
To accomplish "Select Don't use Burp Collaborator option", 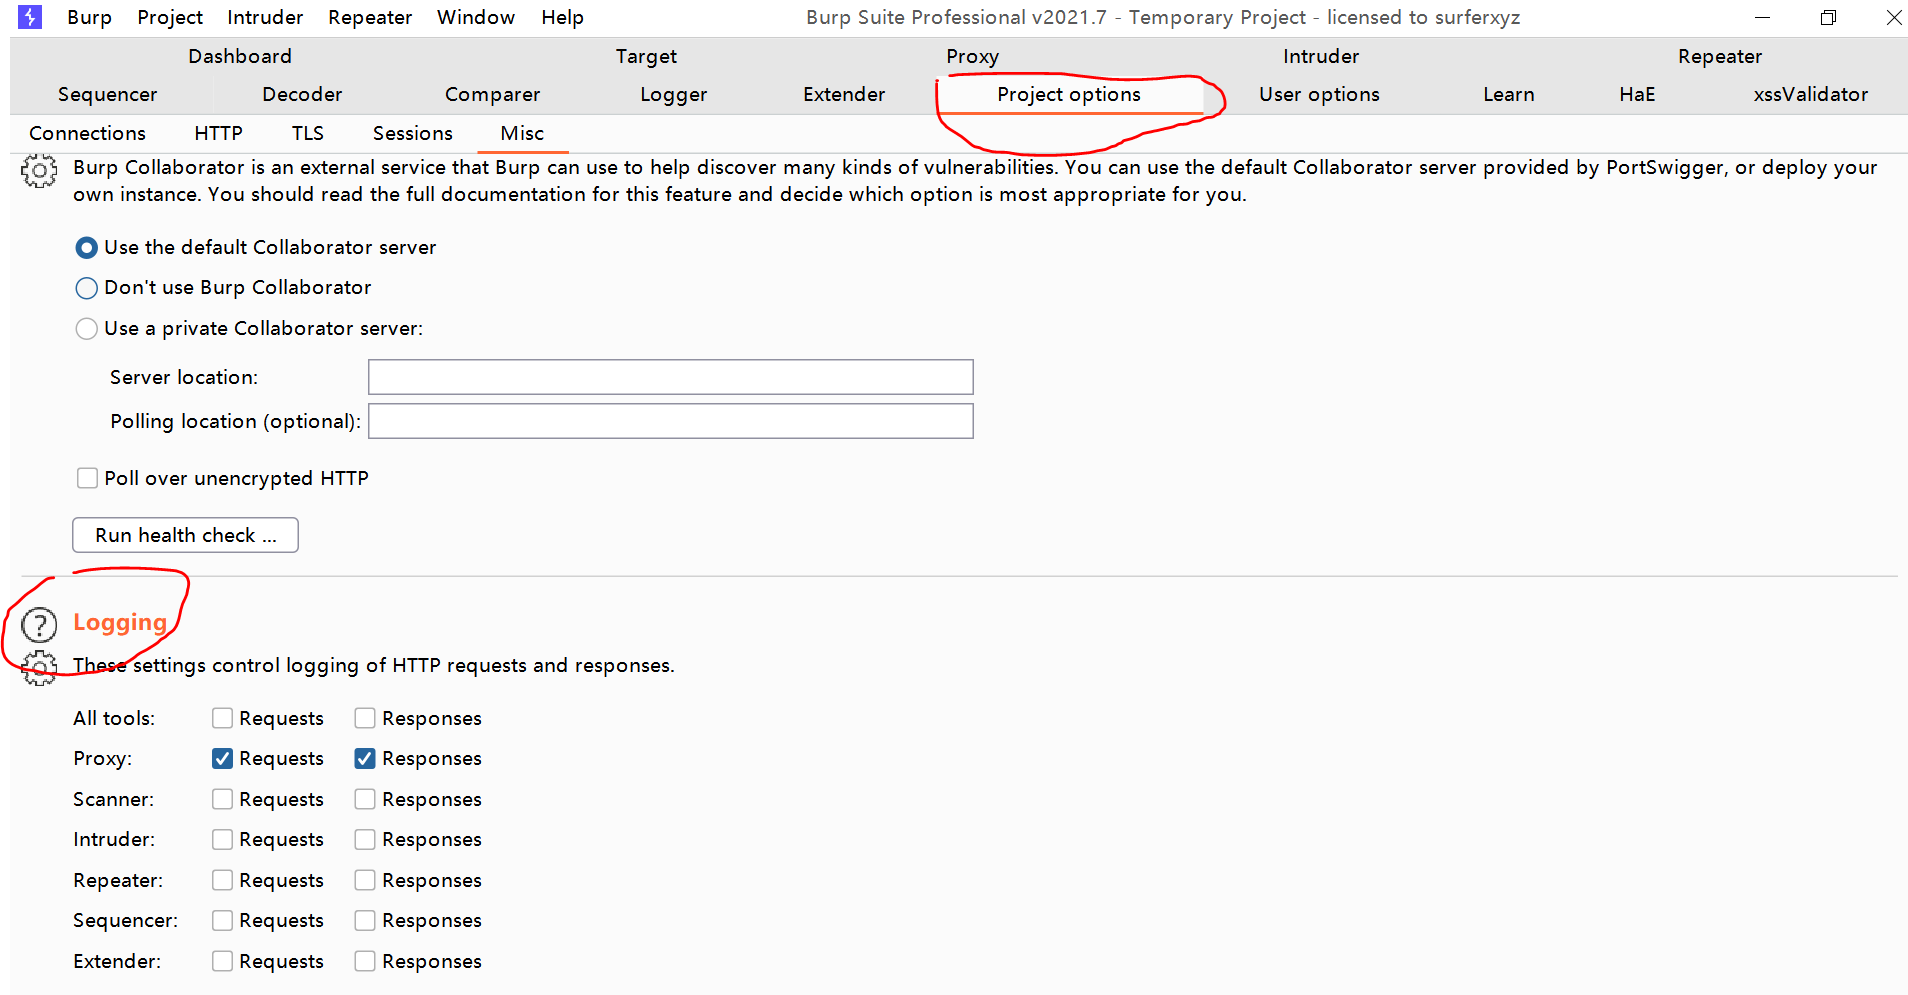I will click(x=87, y=288).
